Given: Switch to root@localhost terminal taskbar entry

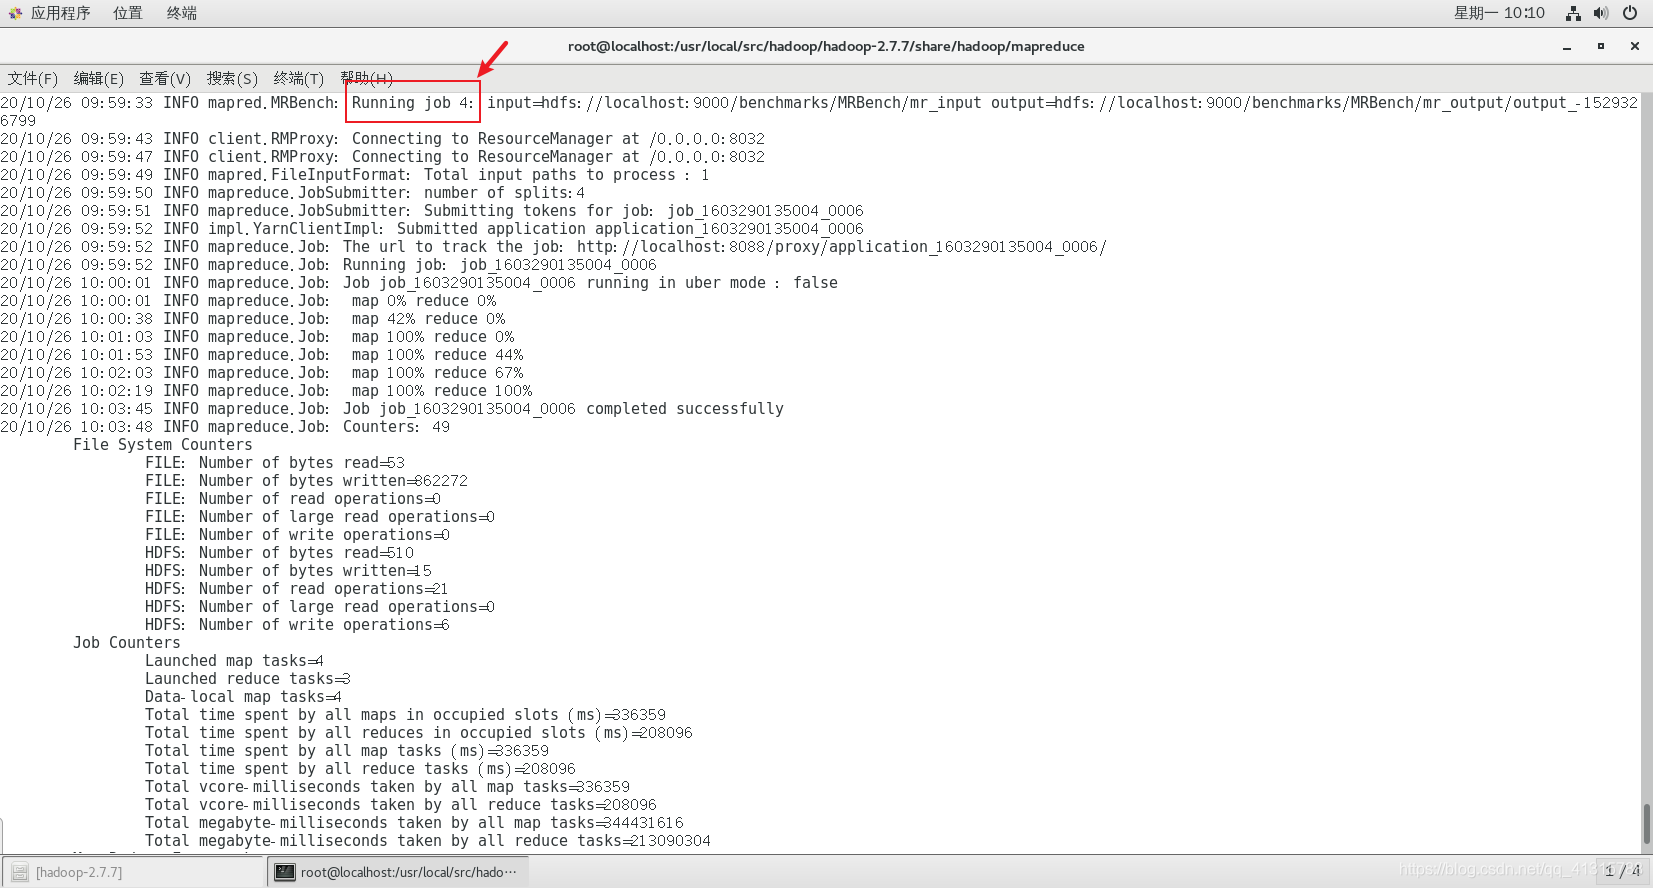Looking at the screenshot, I should [x=397, y=872].
